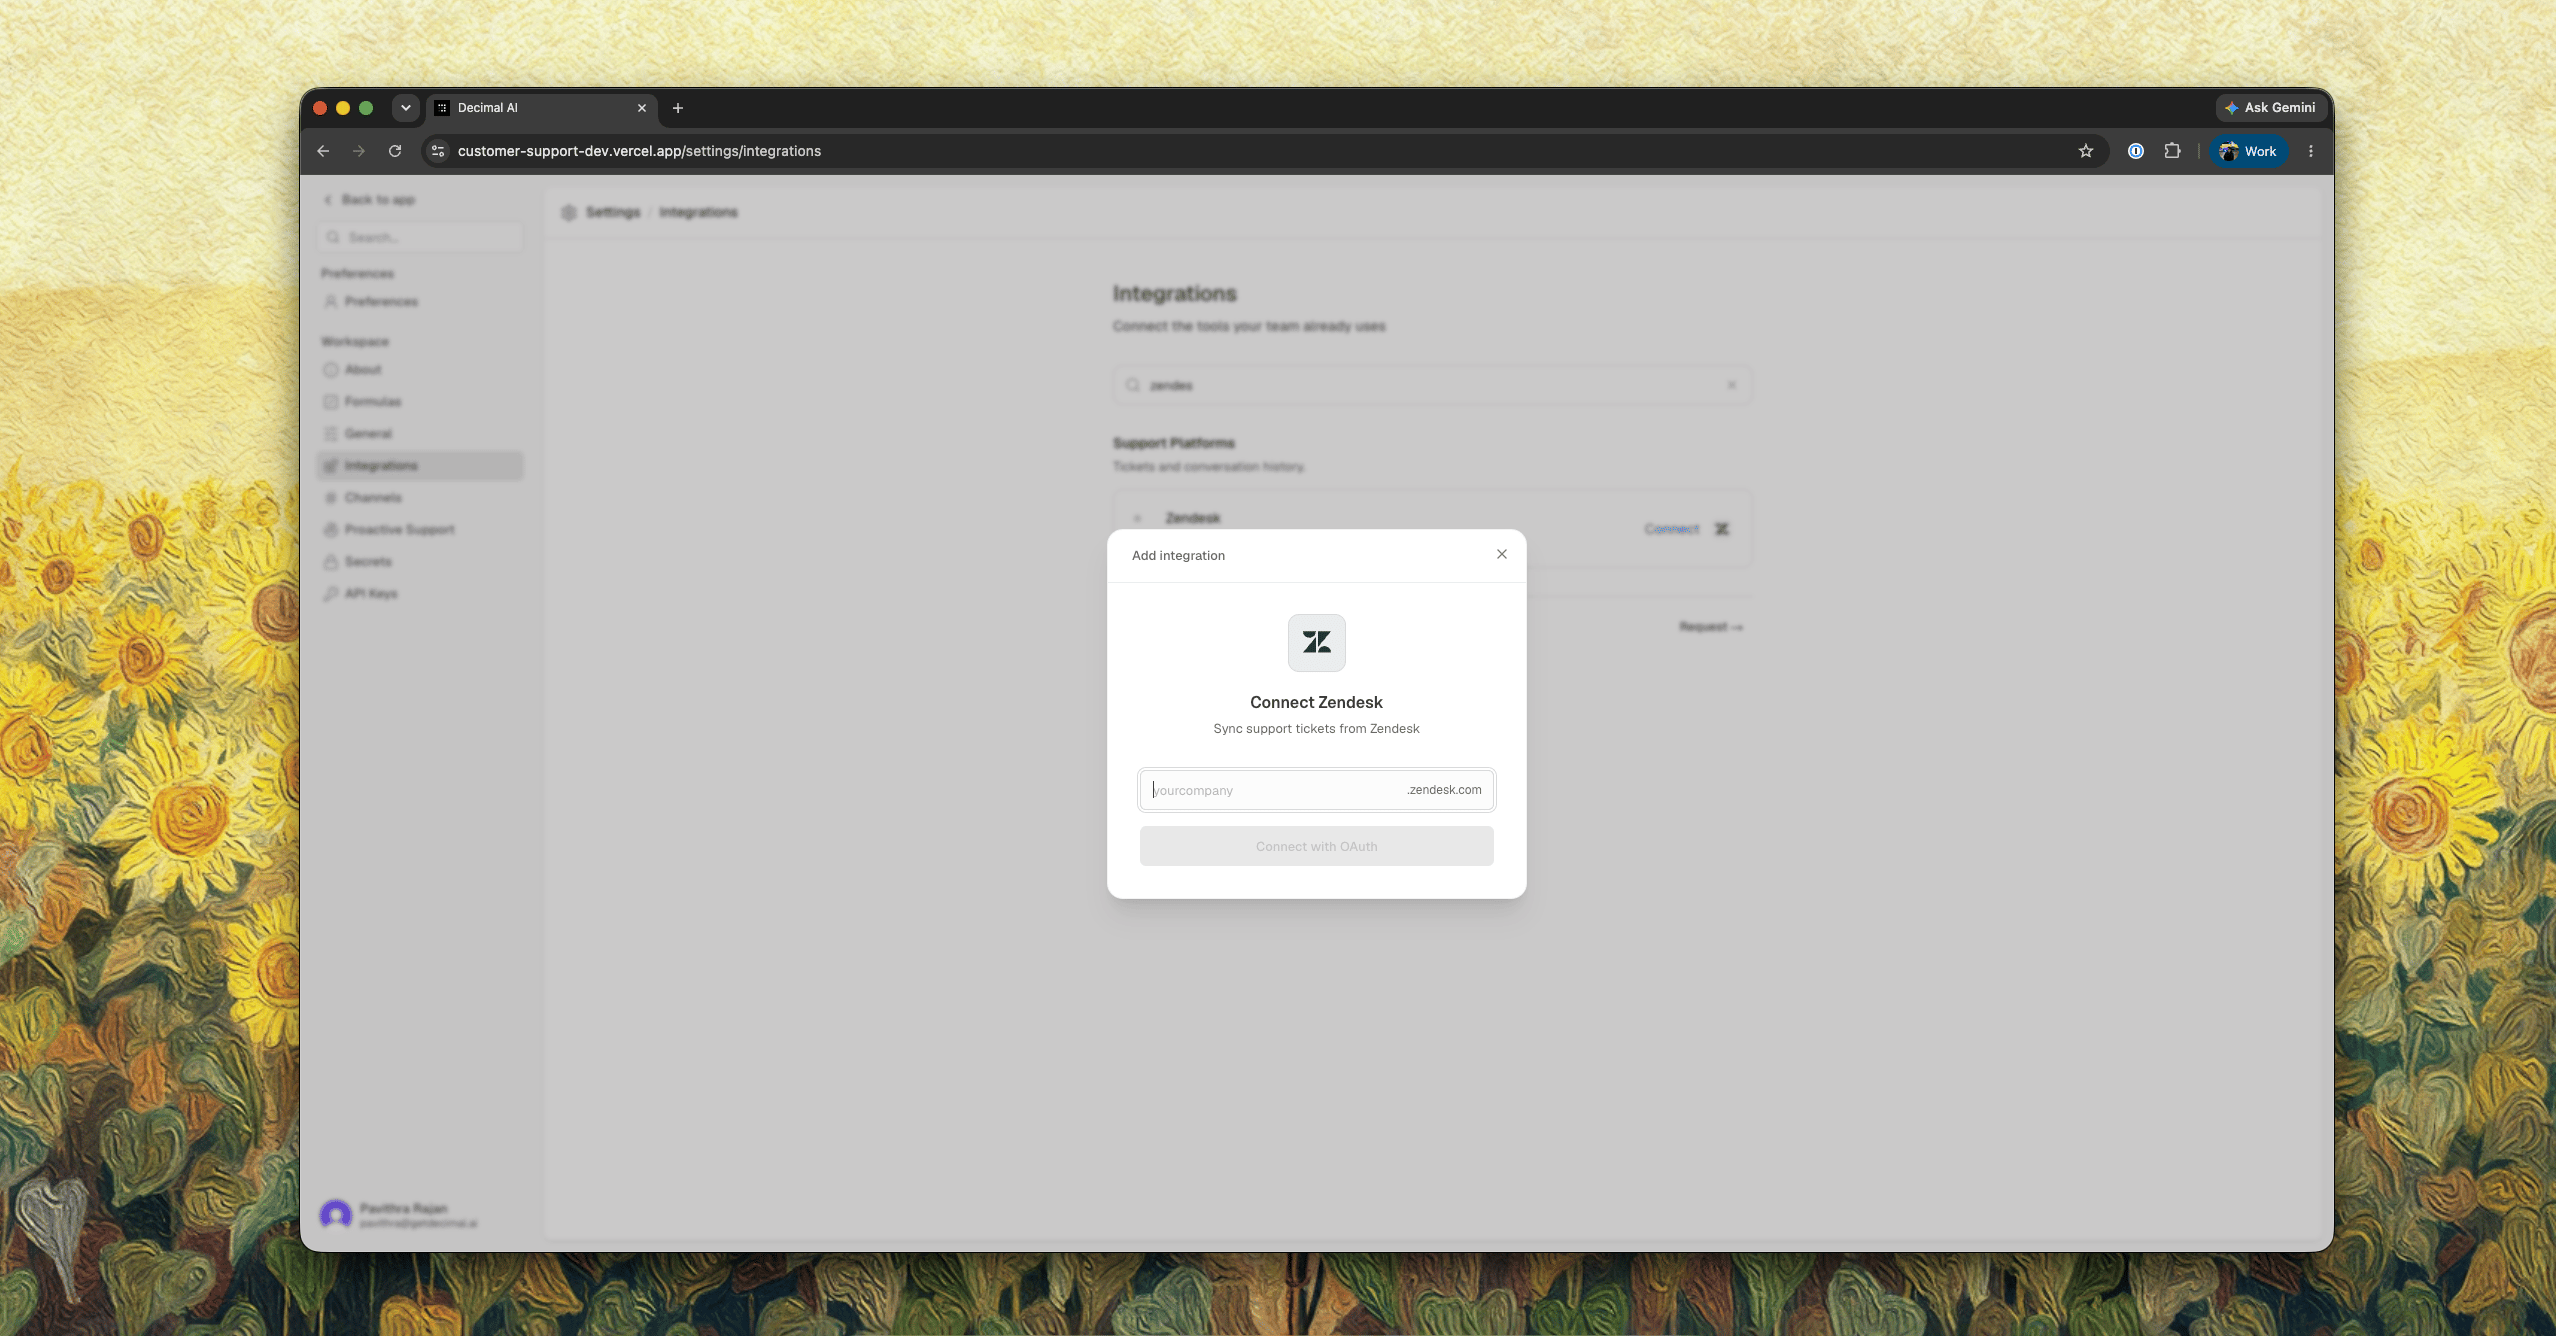The height and width of the screenshot is (1336, 2556).
Task: Open General in sidebar
Action: coord(420,434)
